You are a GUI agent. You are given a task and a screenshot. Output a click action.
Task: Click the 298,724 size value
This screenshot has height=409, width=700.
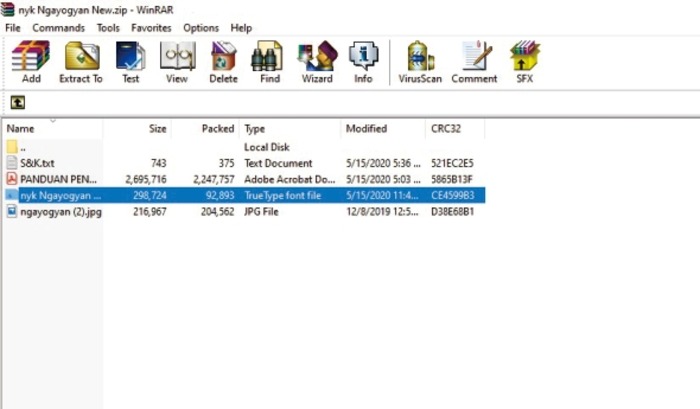(150, 195)
